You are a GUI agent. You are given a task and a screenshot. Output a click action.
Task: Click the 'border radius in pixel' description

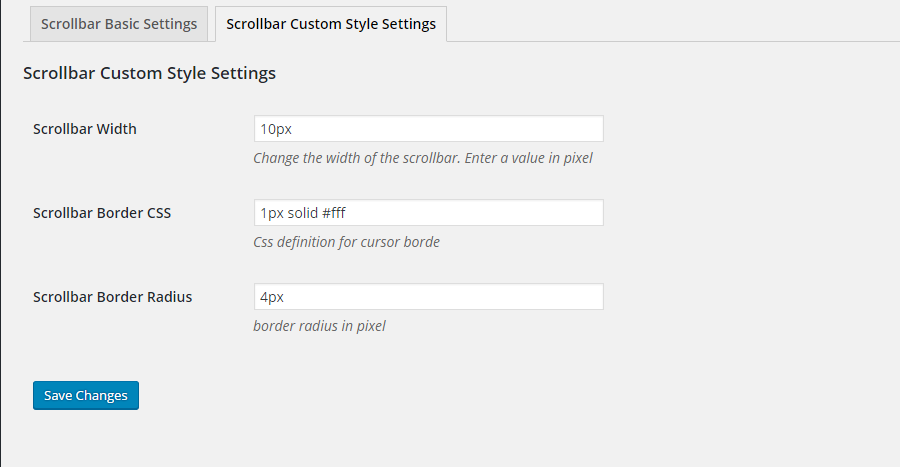(x=319, y=326)
